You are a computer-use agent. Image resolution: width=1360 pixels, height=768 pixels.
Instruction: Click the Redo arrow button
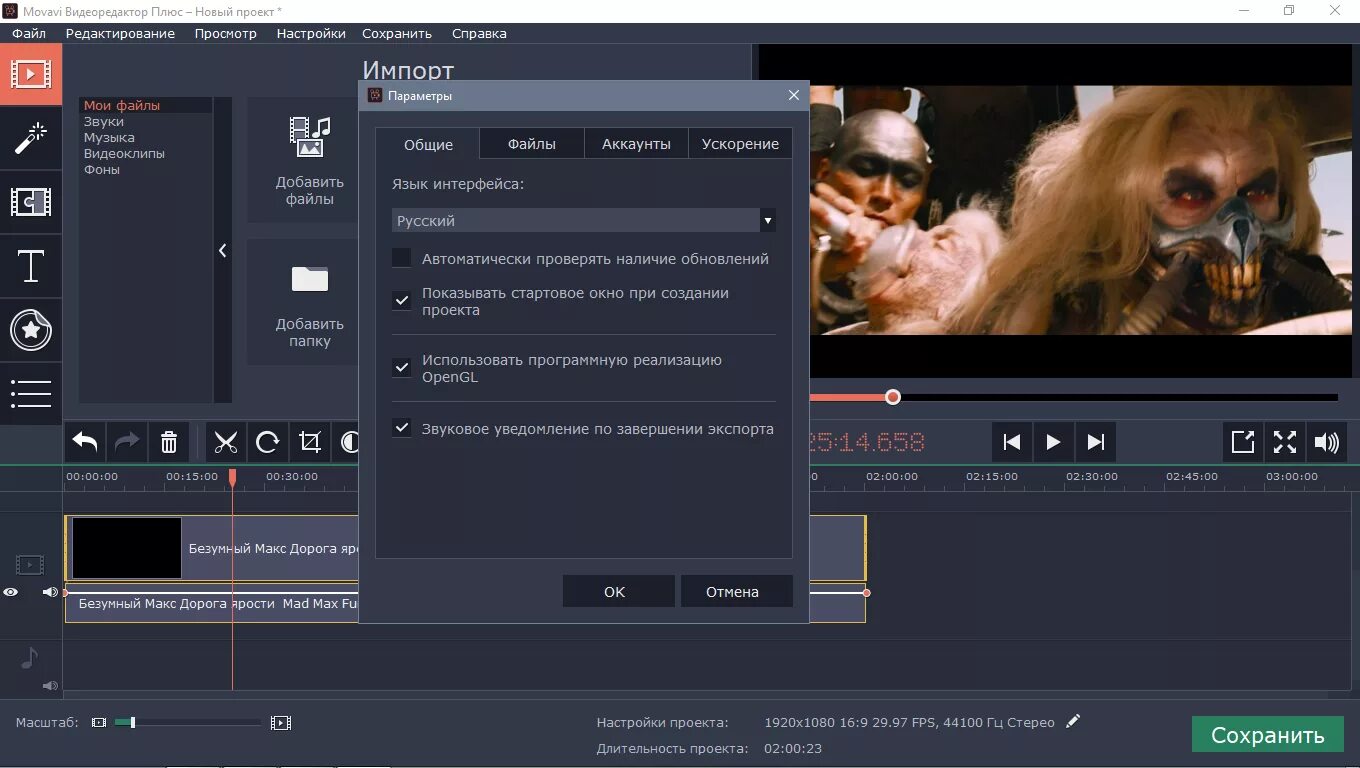pyautogui.click(x=127, y=442)
